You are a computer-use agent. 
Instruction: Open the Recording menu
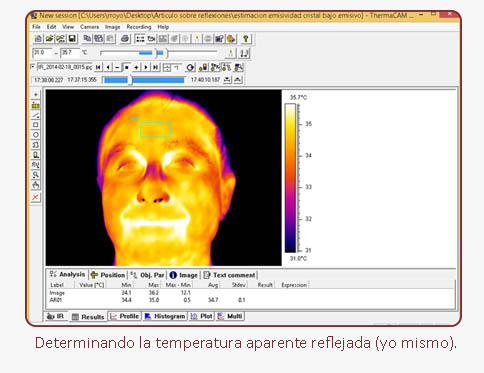(139, 27)
